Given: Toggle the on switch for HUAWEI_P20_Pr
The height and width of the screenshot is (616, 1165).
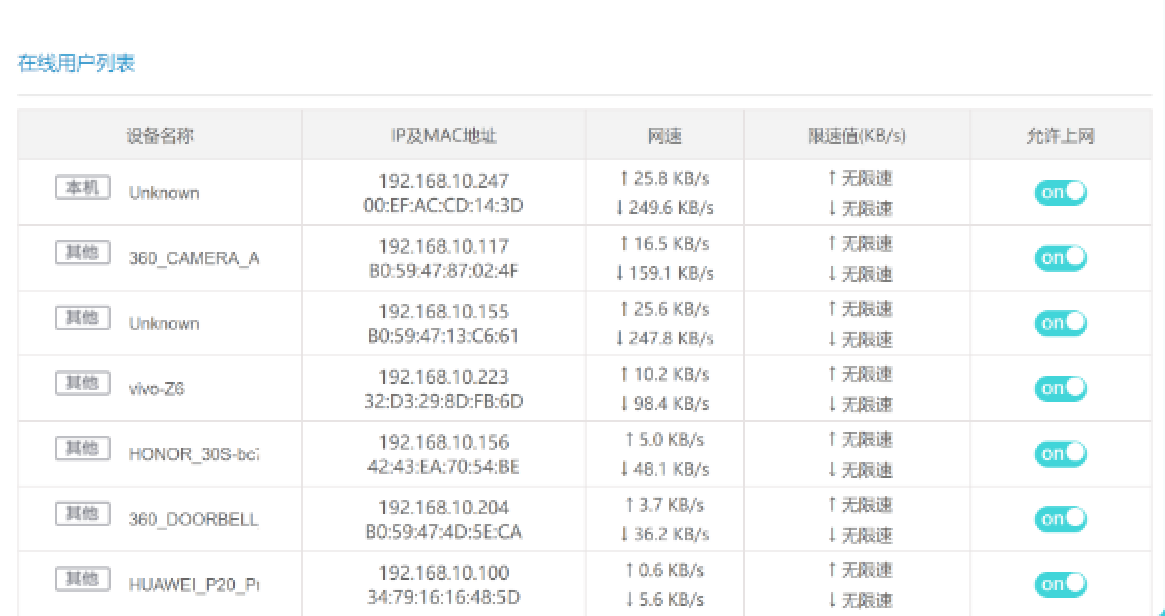Looking at the screenshot, I should point(1060,583).
